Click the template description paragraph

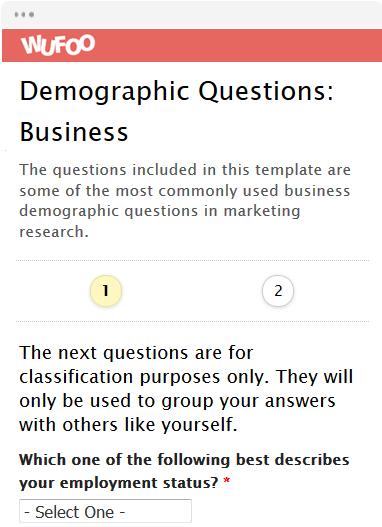pyautogui.click(x=185, y=201)
